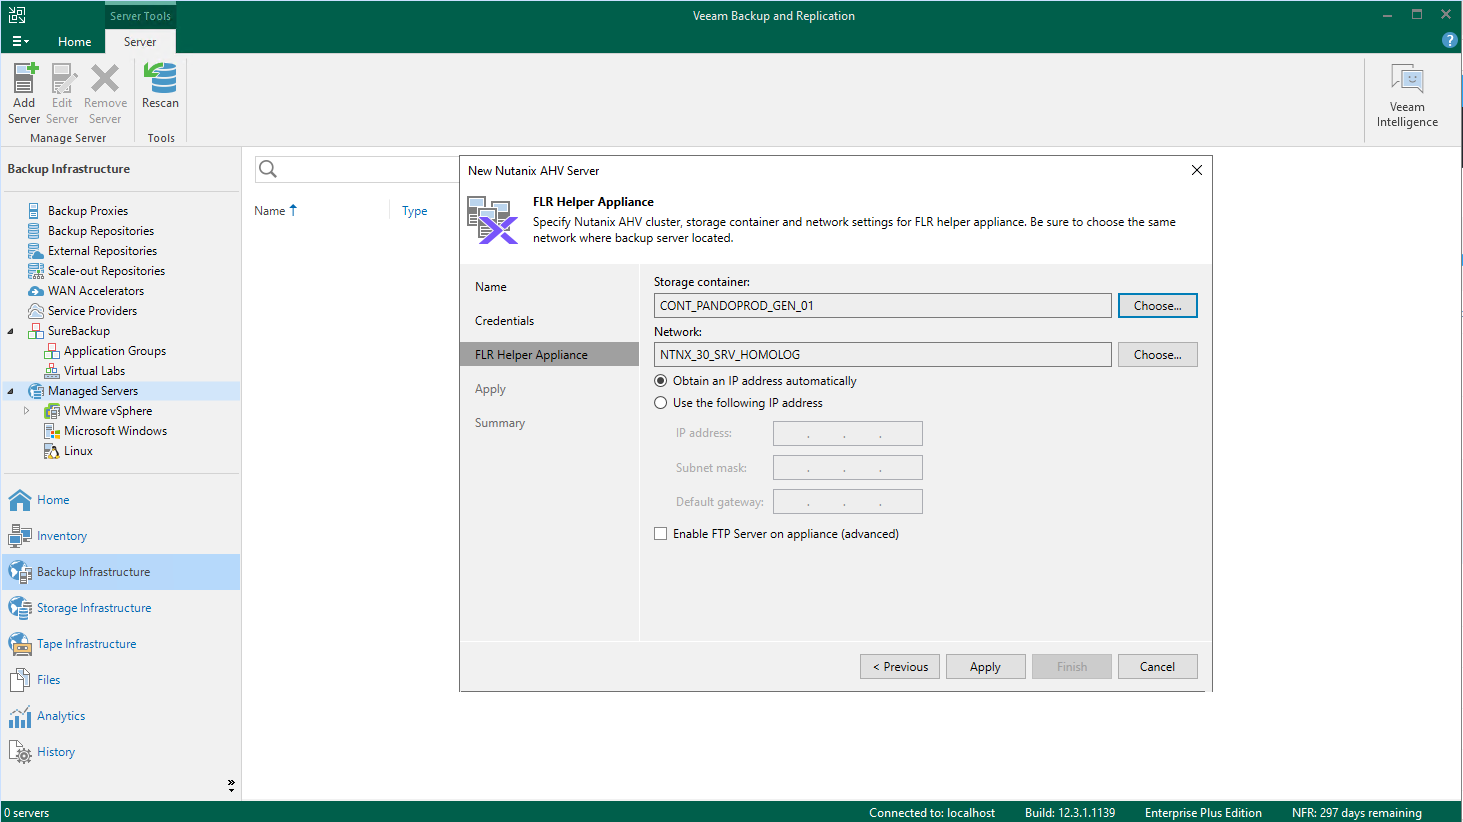Expand navigation pane overflow chevron
The image size is (1463, 822).
pyautogui.click(x=231, y=786)
